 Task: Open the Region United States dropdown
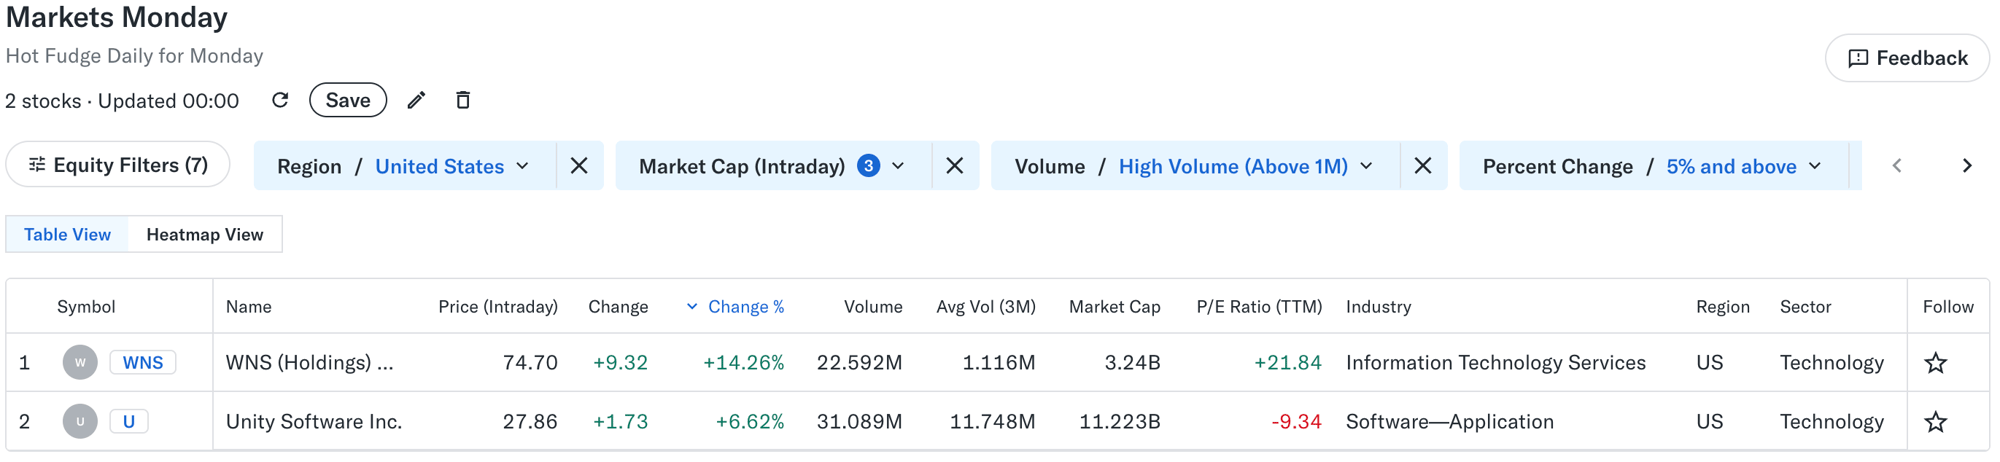click(x=404, y=166)
